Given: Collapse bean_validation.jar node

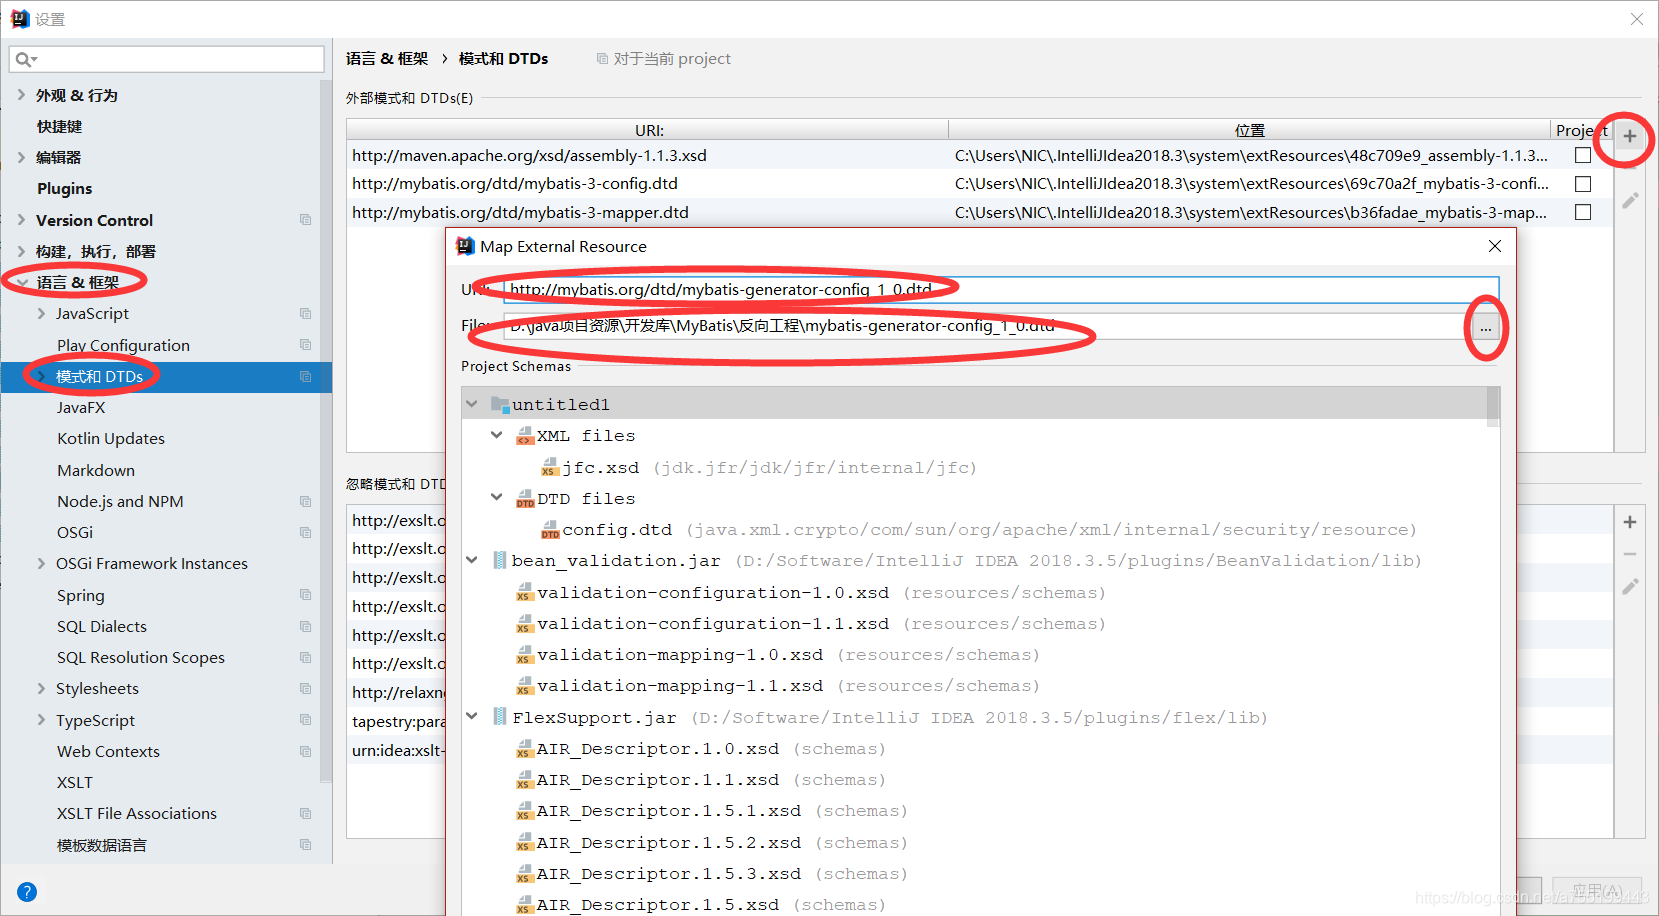Looking at the screenshot, I should (x=472, y=560).
